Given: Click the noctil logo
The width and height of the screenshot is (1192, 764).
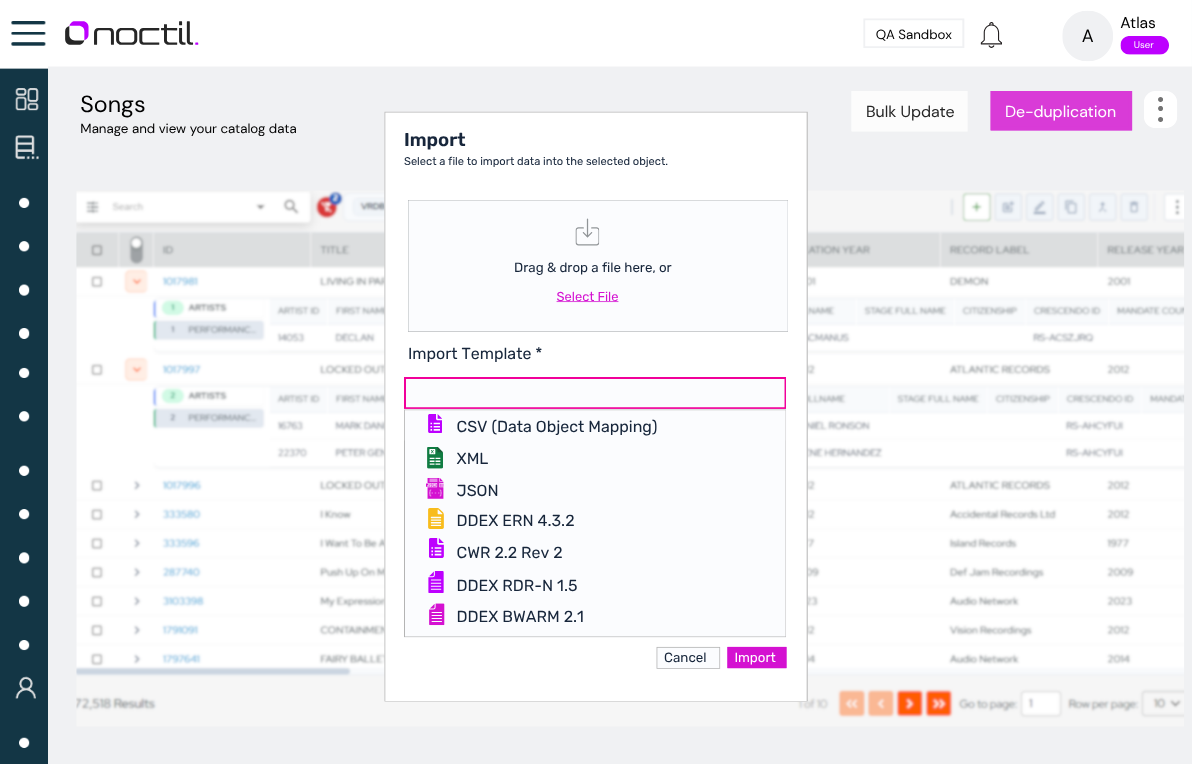Looking at the screenshot, I should pyautogui.click(x=132, y=33).
